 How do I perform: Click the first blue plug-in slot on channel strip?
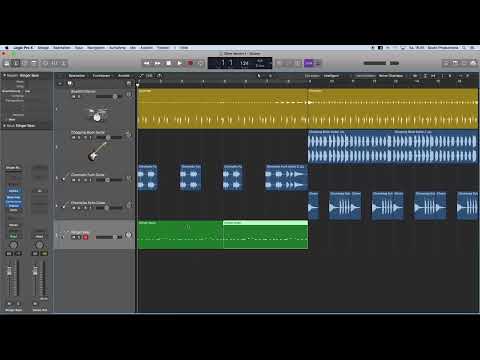coord(14,191)
